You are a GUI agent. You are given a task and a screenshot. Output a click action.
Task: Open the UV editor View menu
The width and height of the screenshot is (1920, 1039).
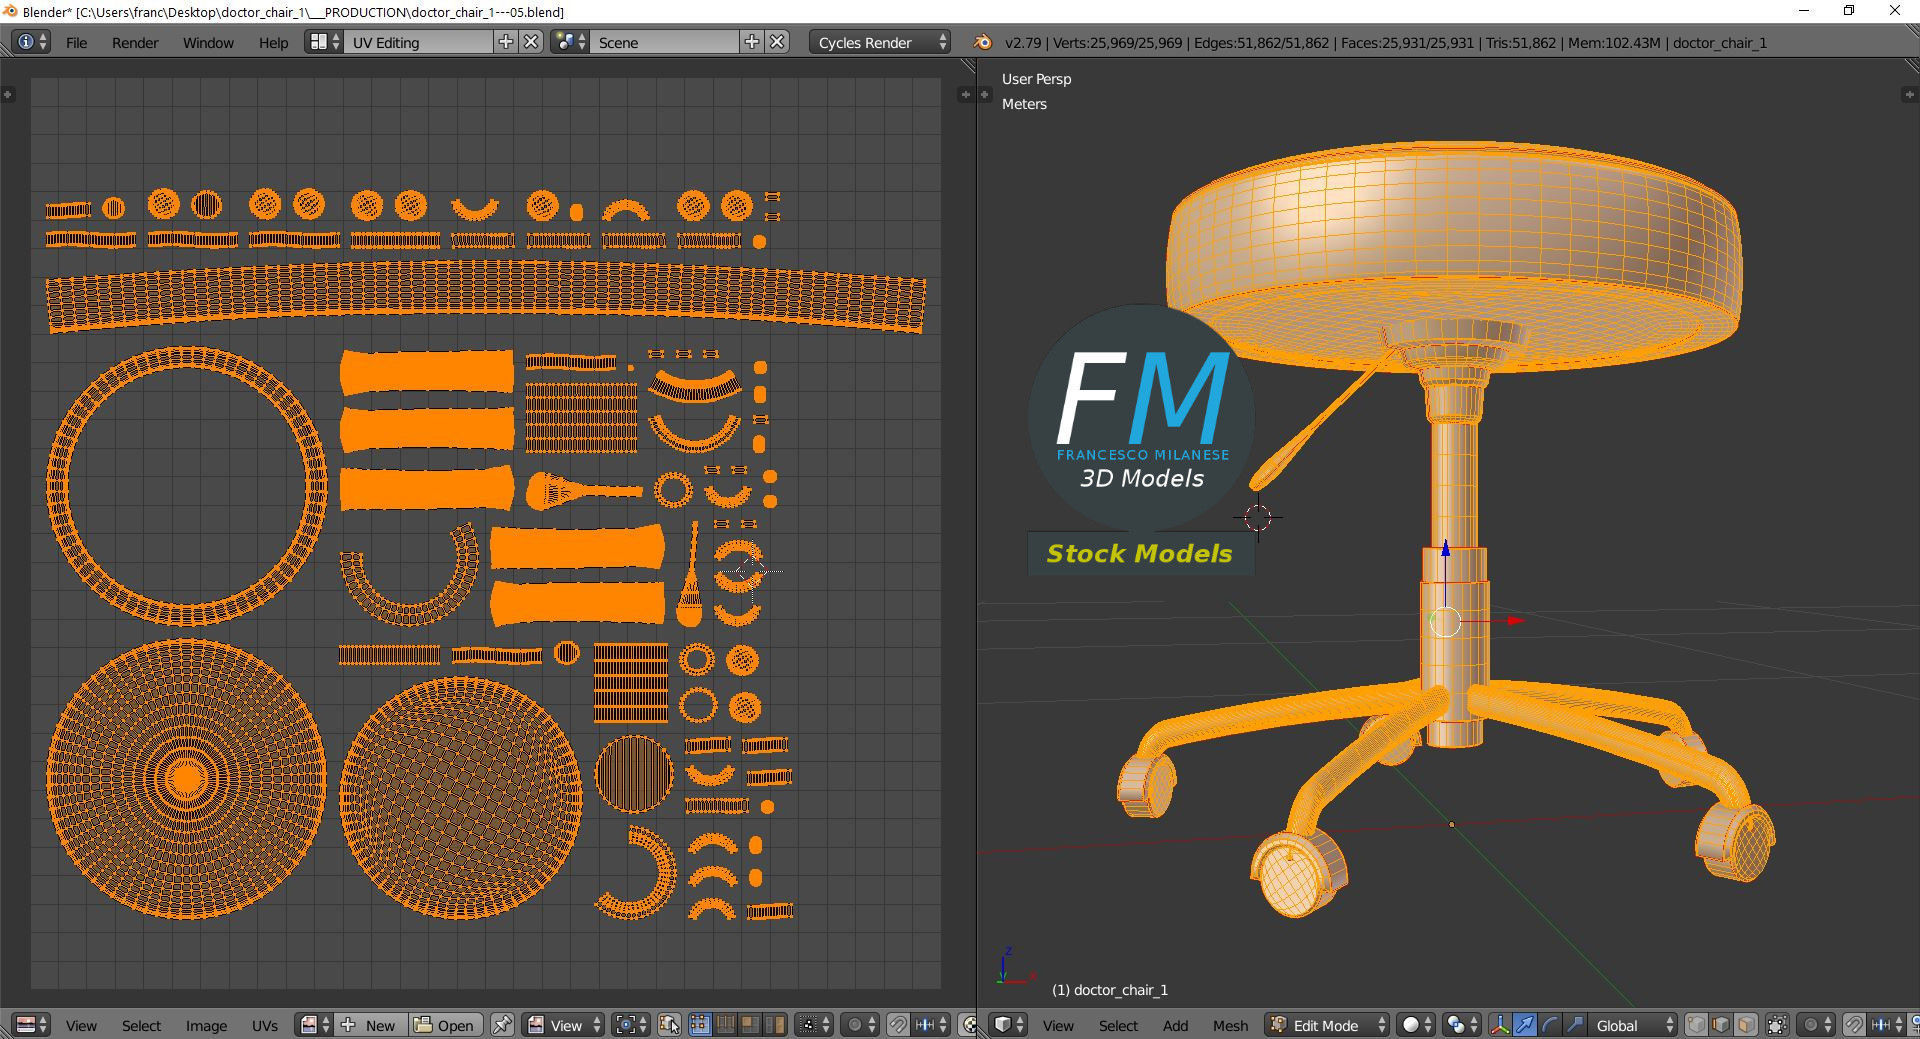click(x=81, y=1025)
